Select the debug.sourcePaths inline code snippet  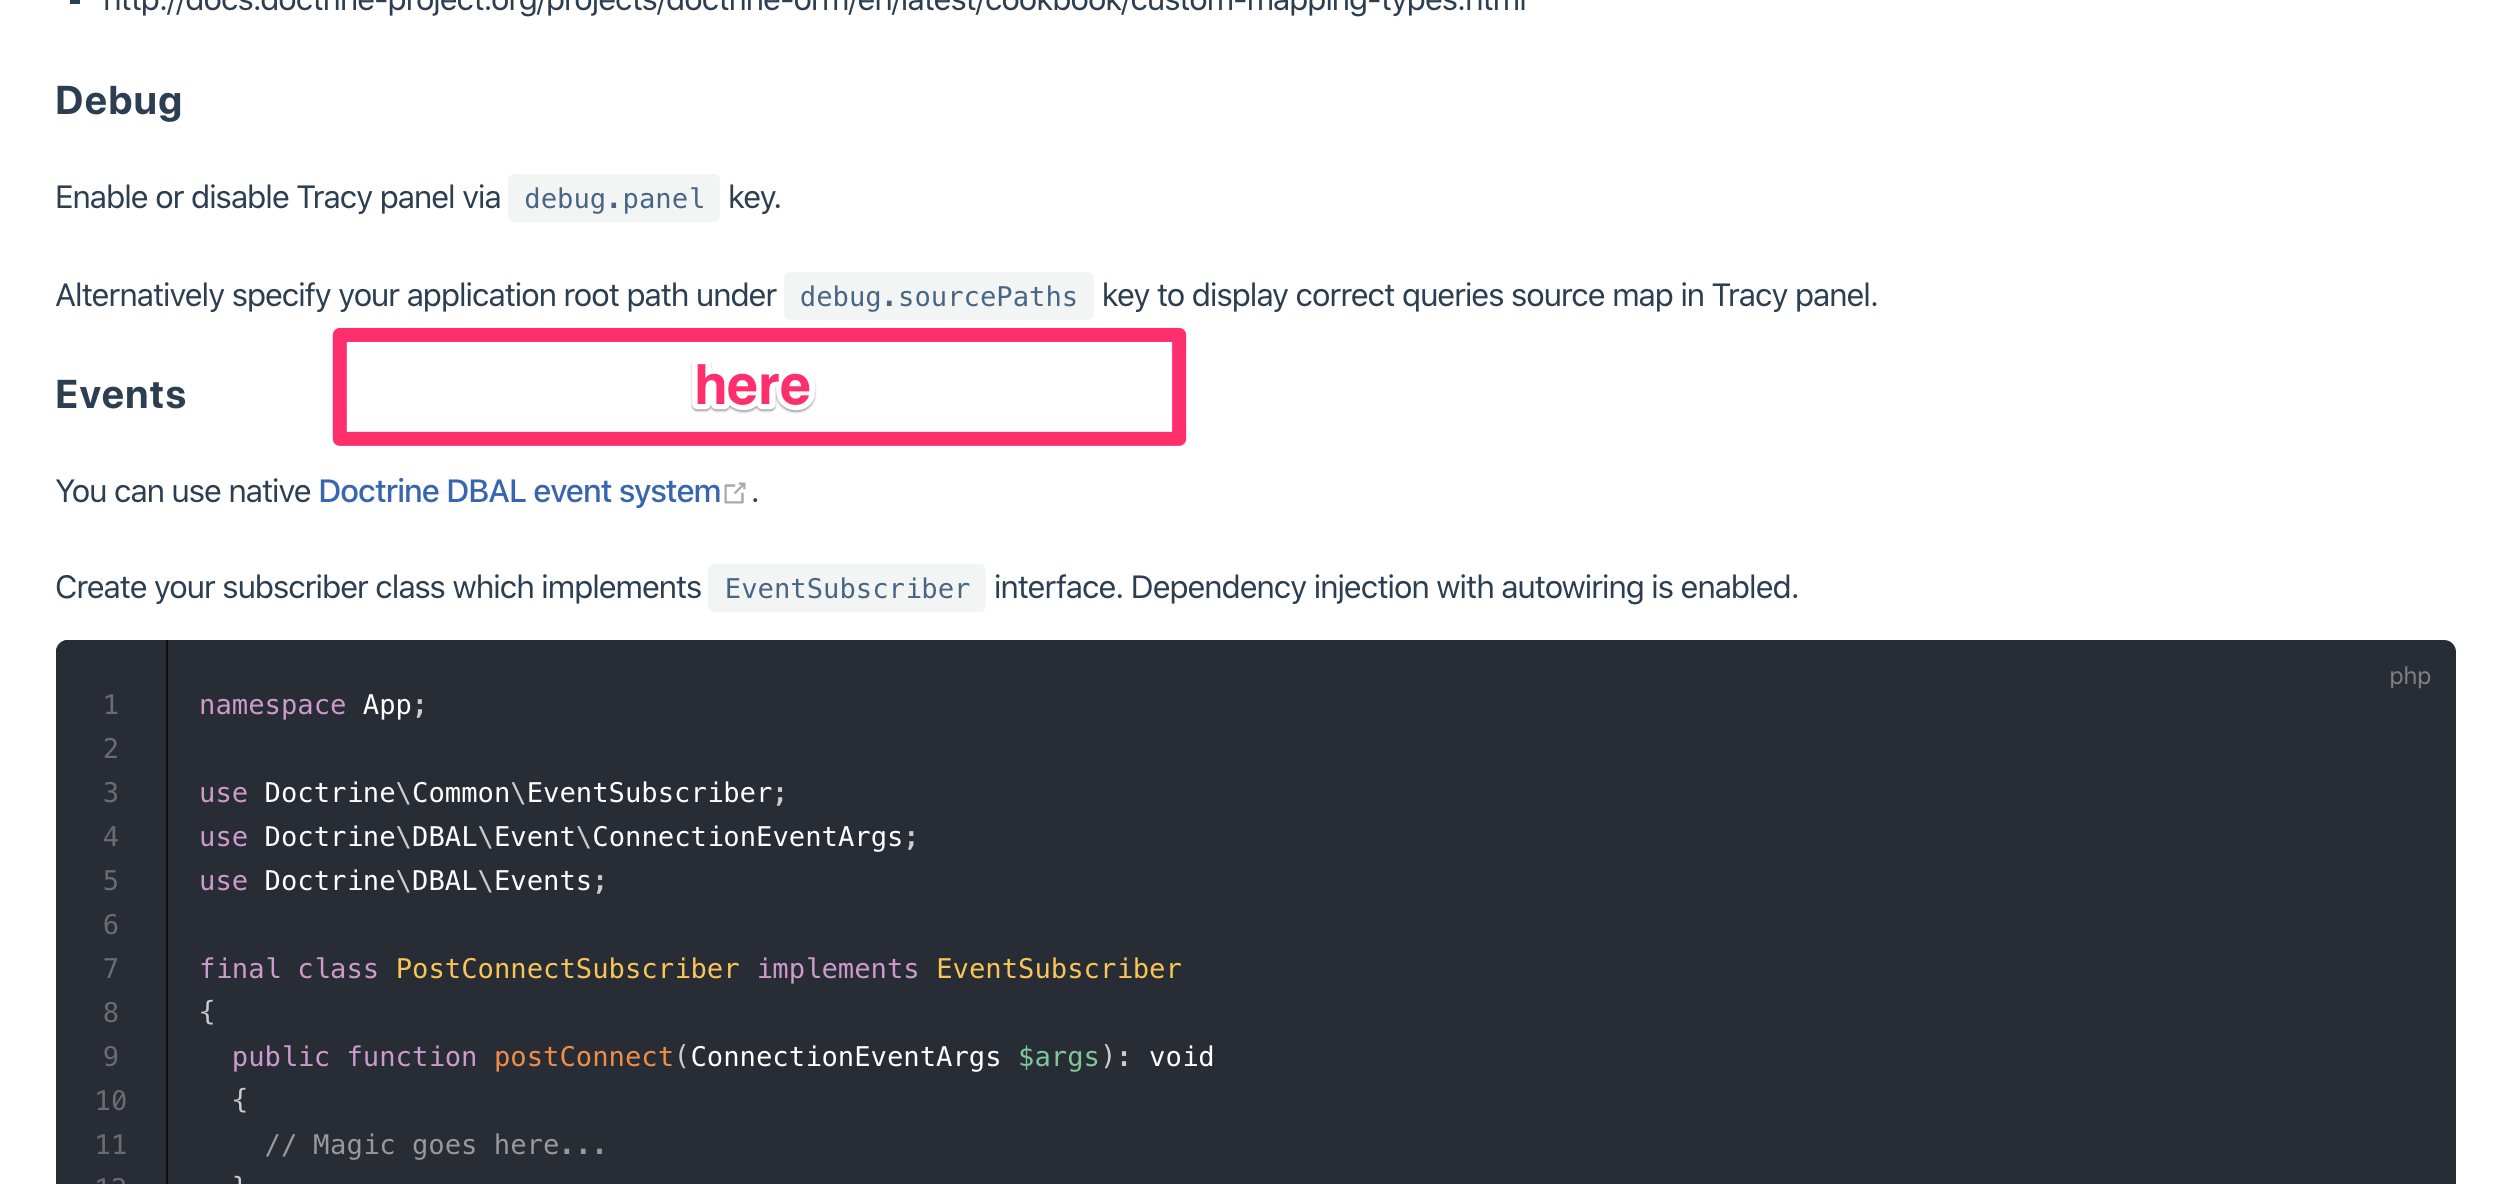pos(938,296)
